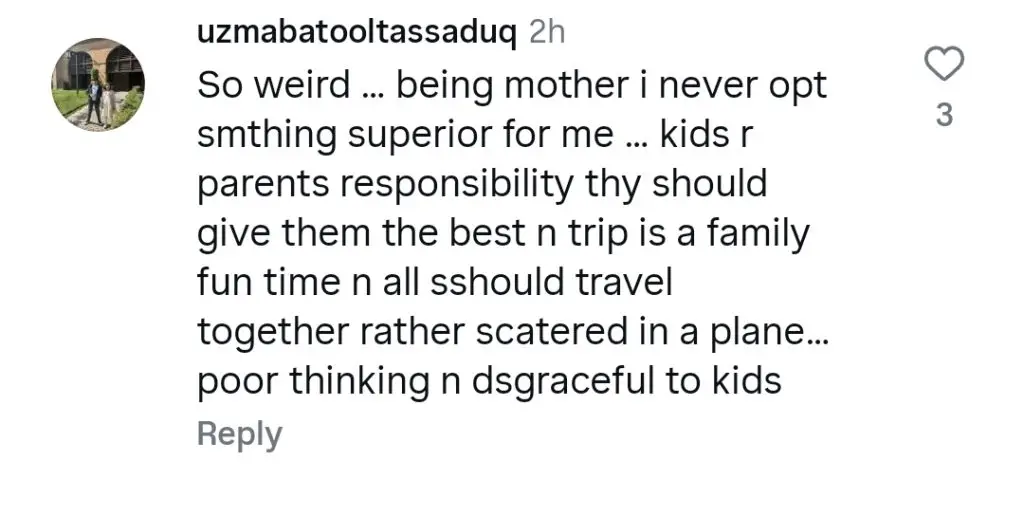This screenshot has height=516, width=1024.
Task: Click the Reply button under the comment
Action: 240,434
